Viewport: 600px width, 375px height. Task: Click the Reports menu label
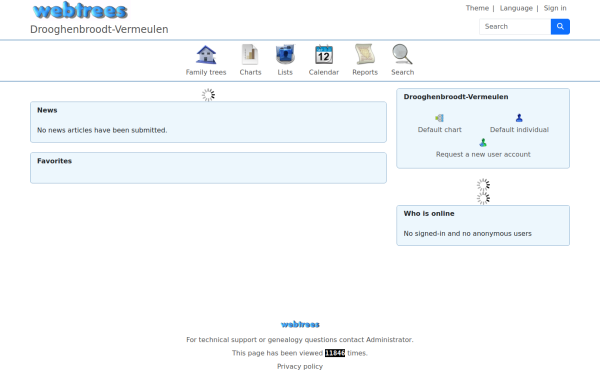[x=365, y=72]
